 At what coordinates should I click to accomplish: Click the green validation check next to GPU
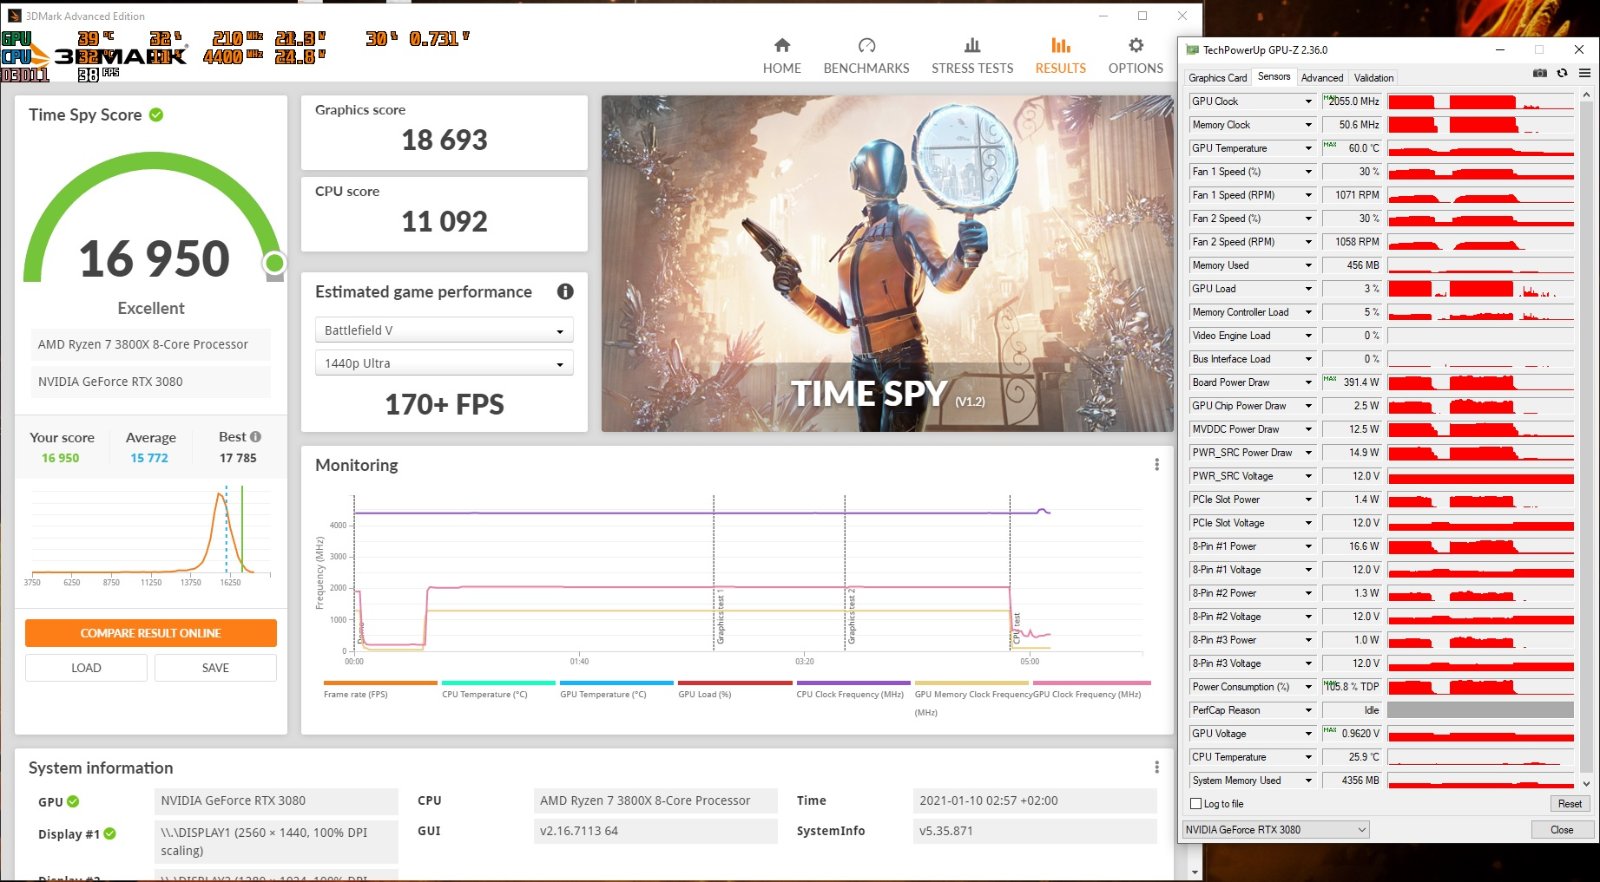pyautogui.click(x=73, y=802)
